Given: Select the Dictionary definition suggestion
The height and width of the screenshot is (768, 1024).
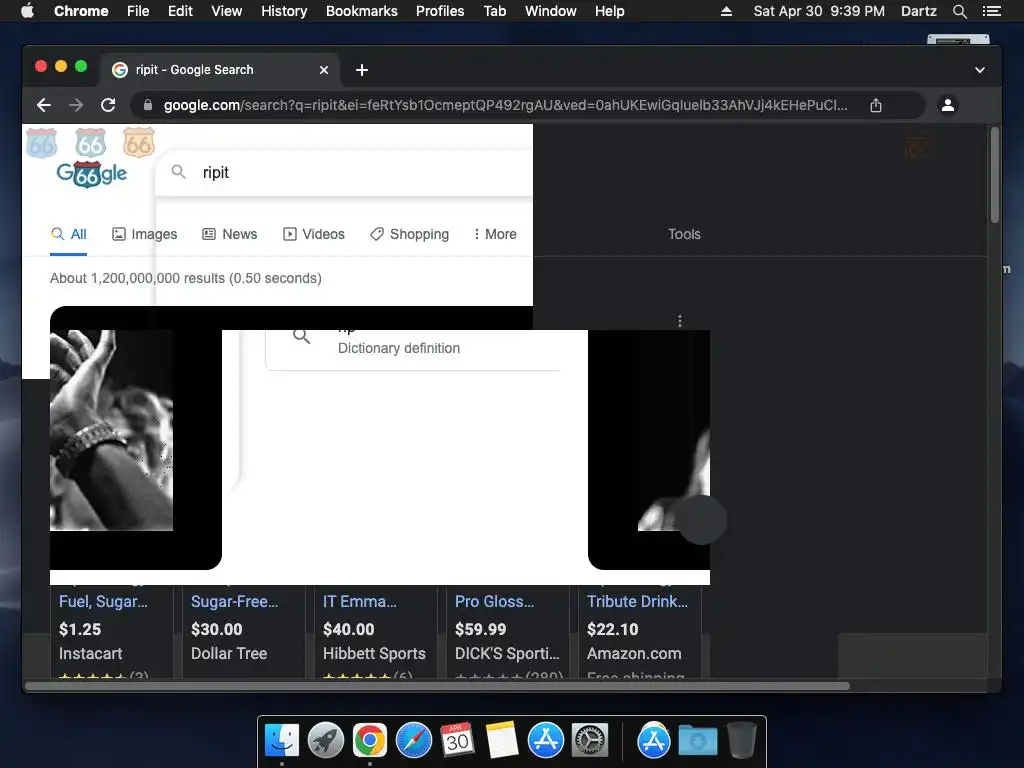Looking at the screenshot, I should tap(398, 348).
